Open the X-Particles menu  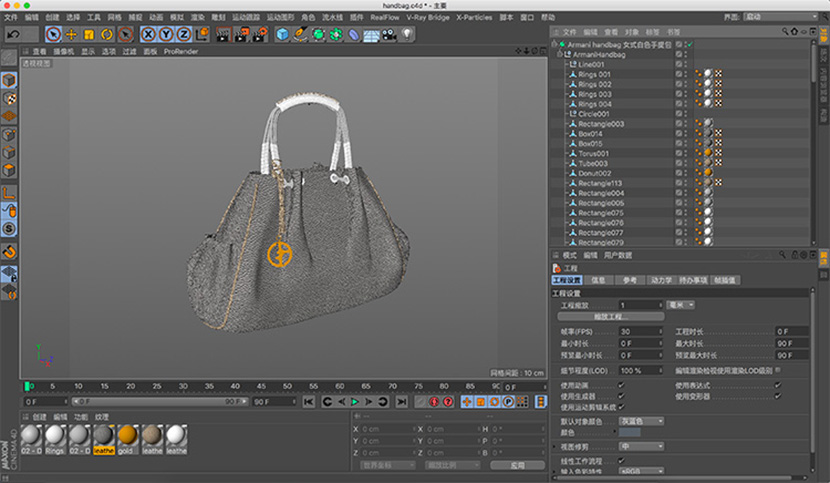(474, 17)
